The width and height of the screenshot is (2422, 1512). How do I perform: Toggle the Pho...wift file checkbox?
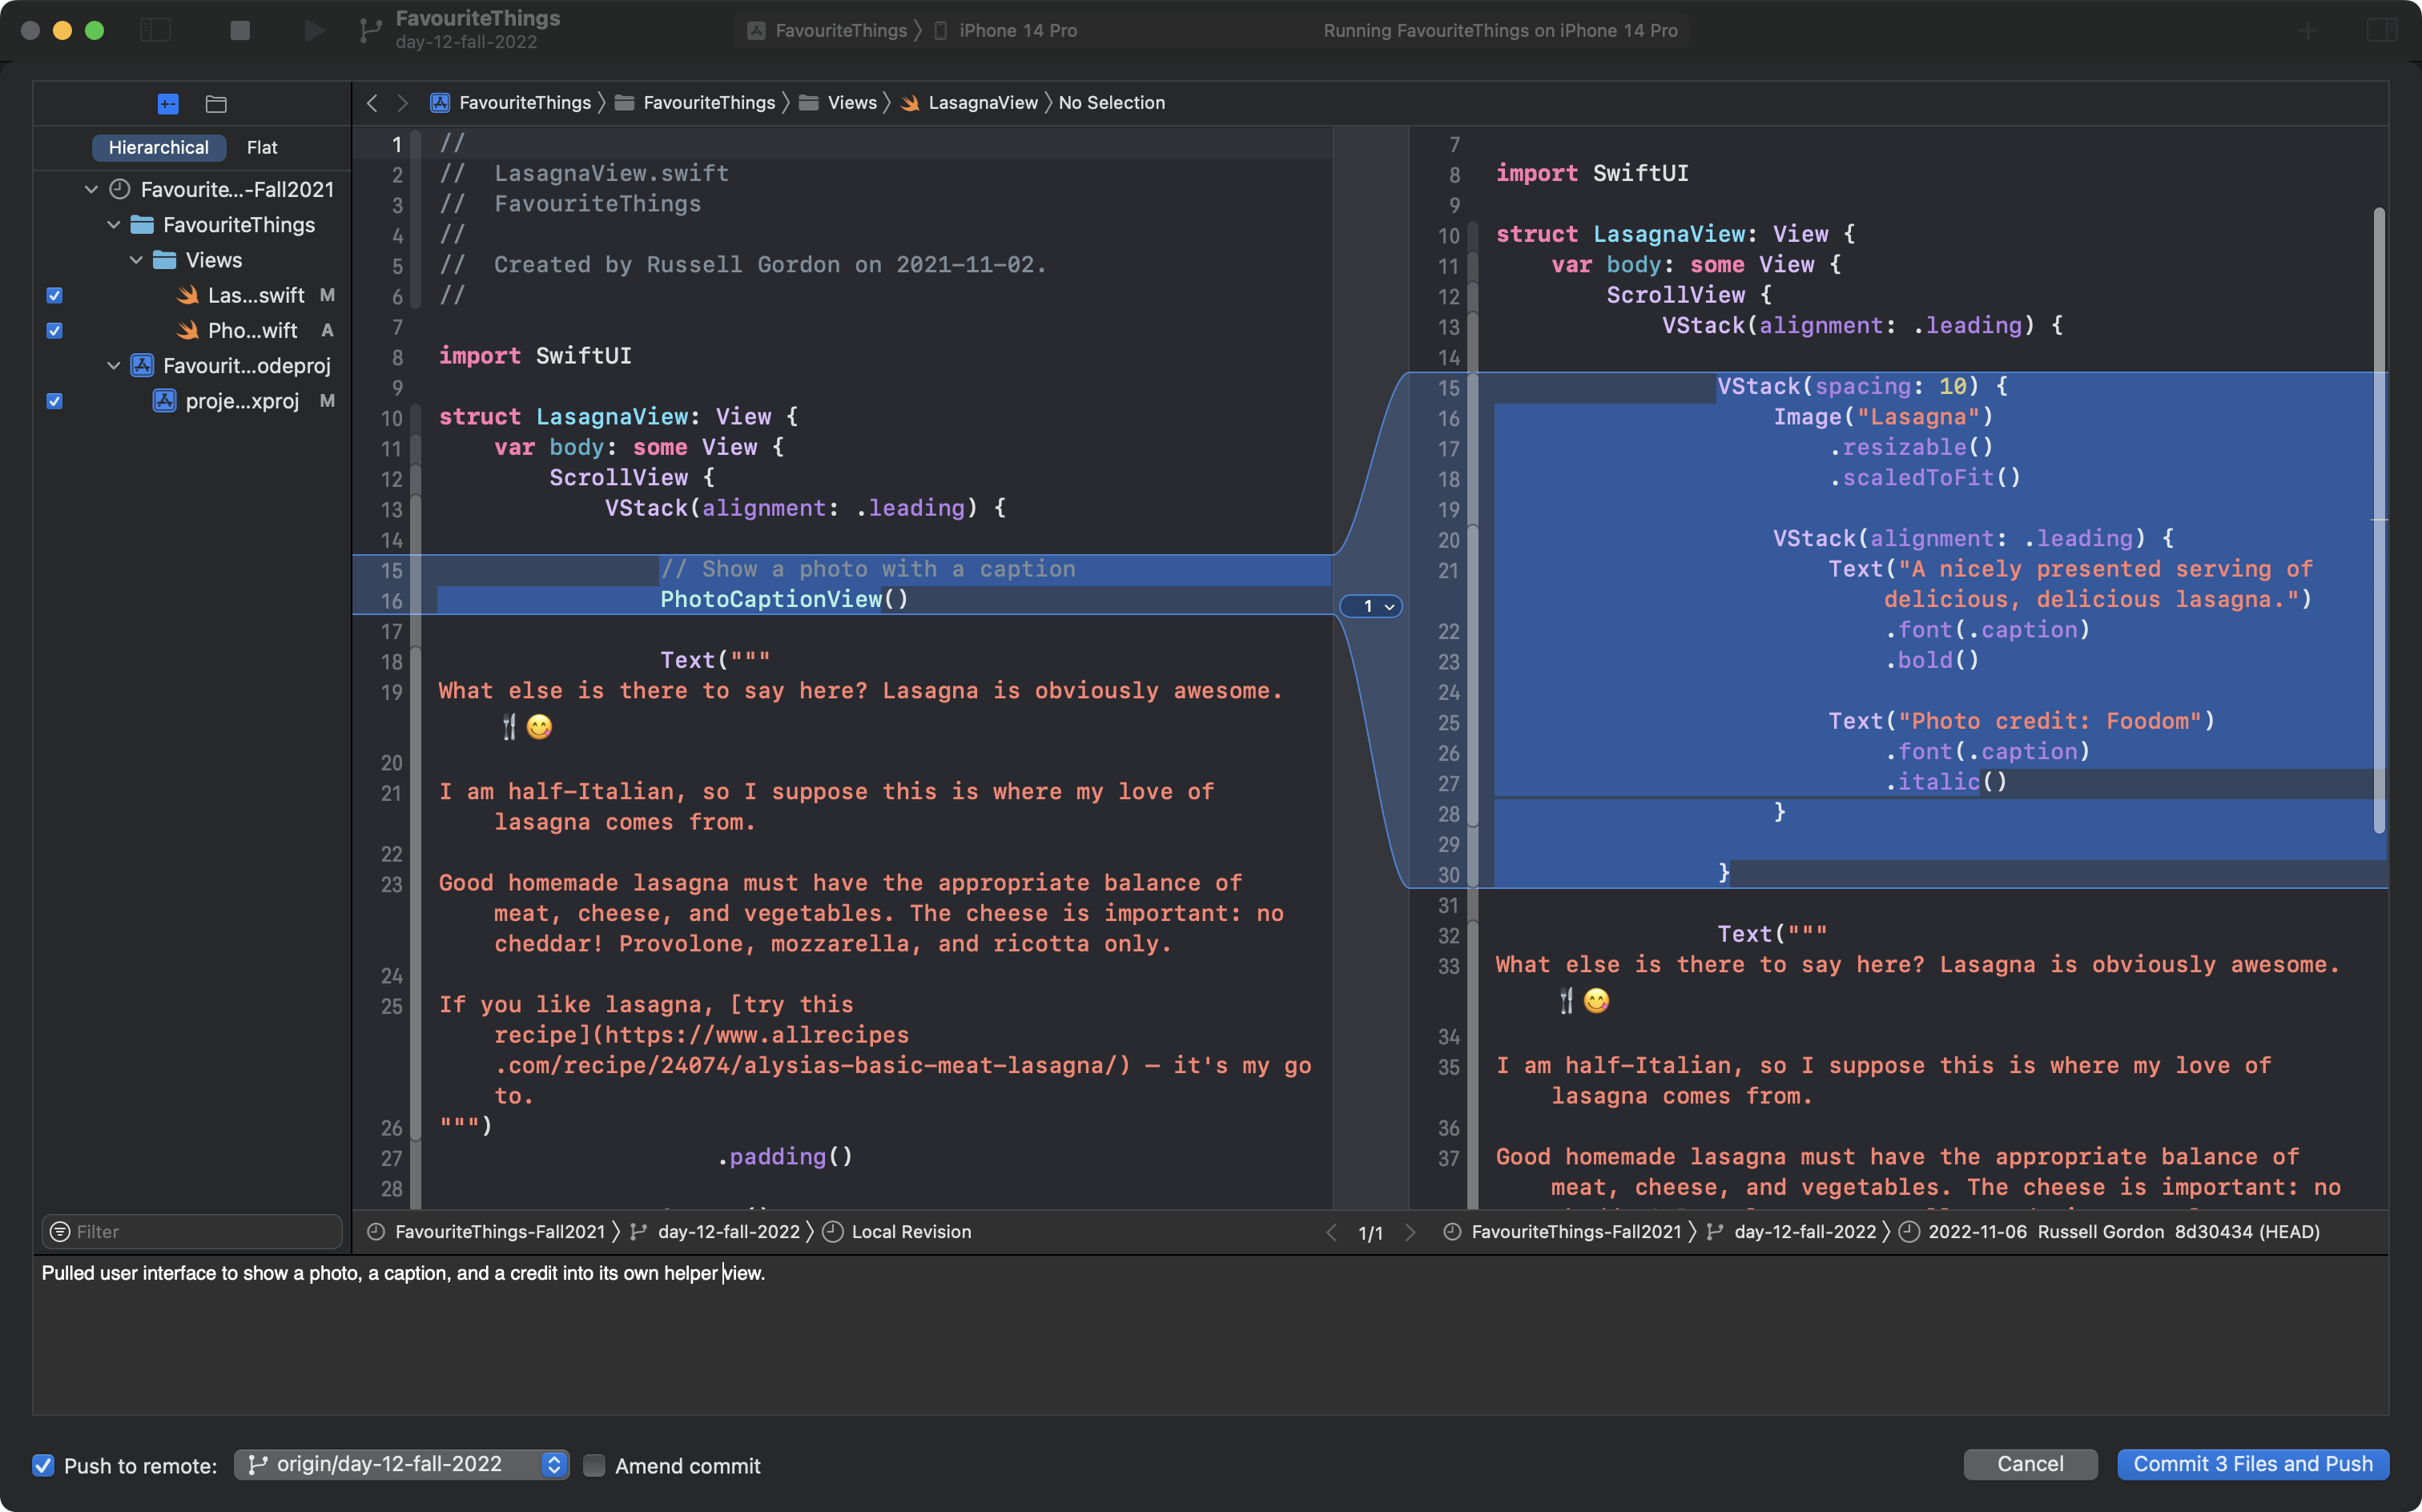52,329
